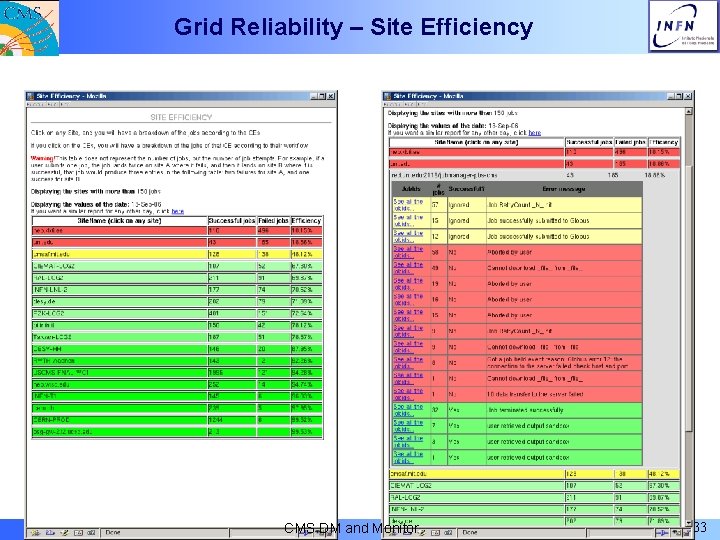Select RWTH-Aachen site in left window
Image resolution: width=720 pixels, height=540 pixels.
coord(119,360)
